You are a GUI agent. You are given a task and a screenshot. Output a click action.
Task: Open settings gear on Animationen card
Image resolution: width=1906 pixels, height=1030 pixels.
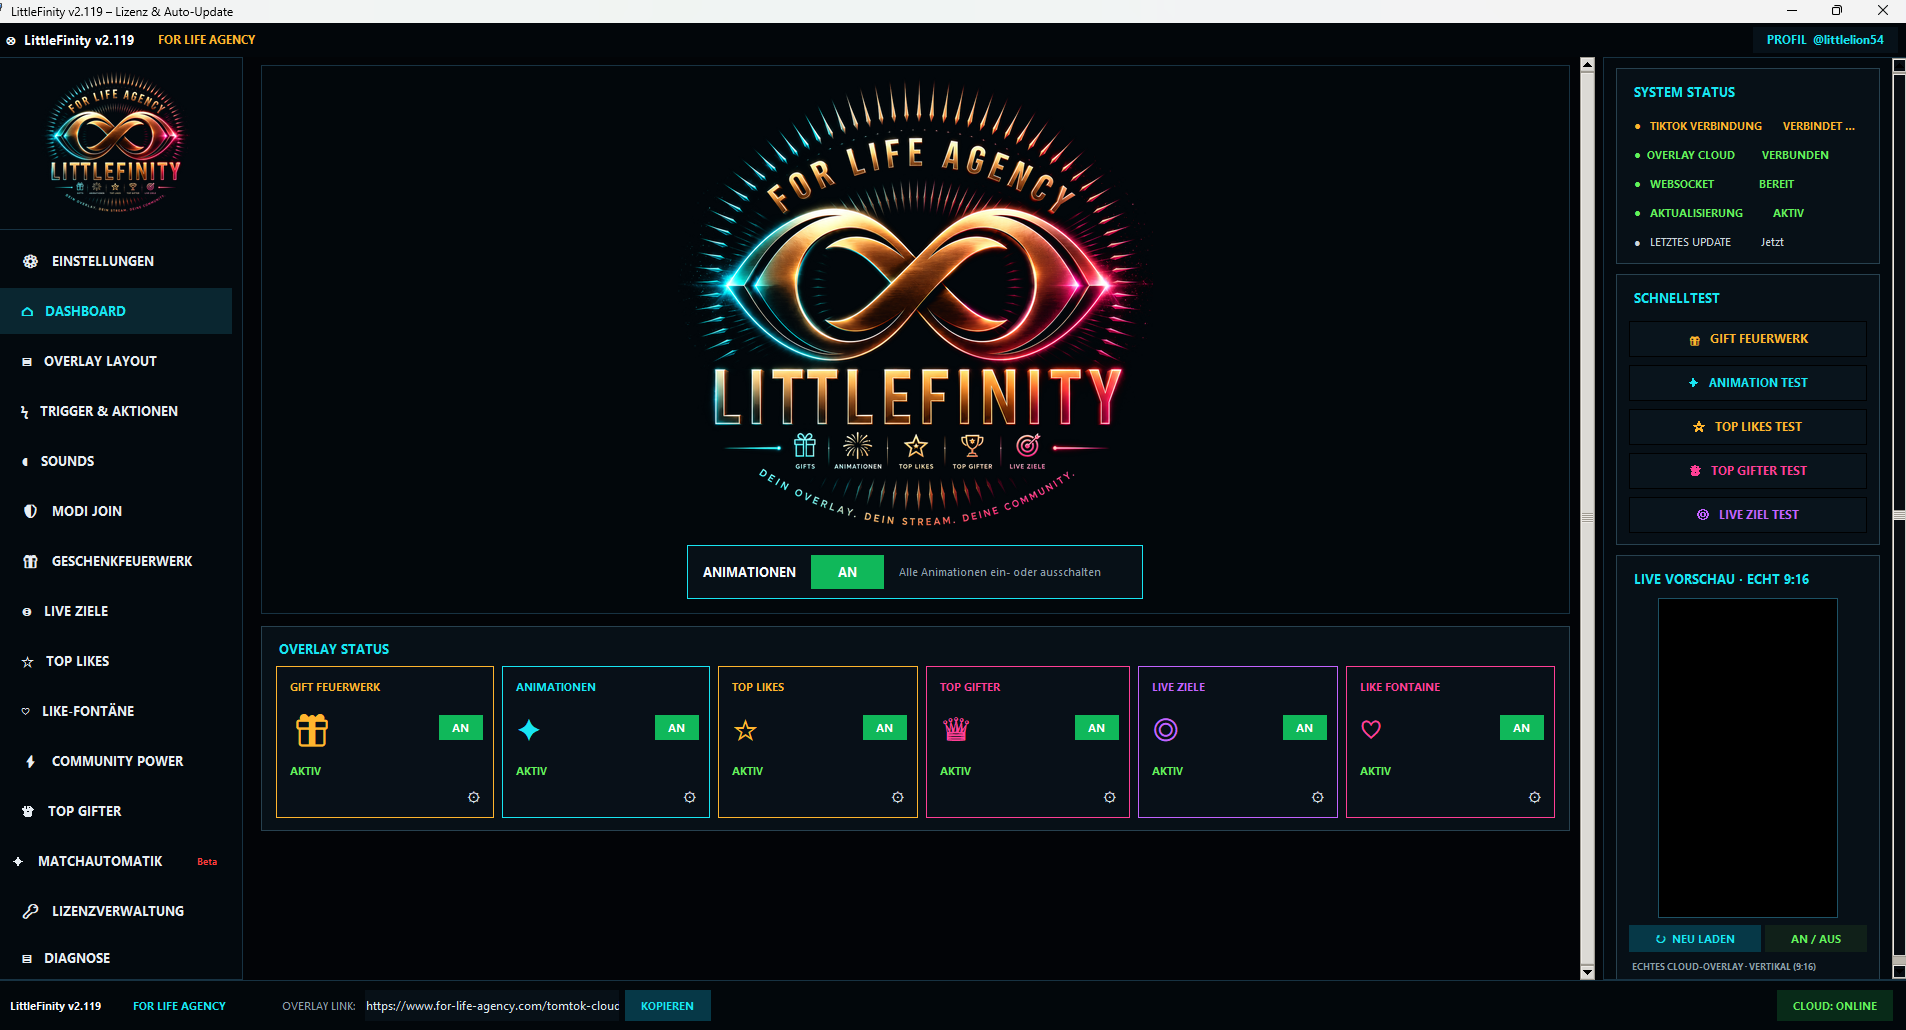click(x=690, y=797)
